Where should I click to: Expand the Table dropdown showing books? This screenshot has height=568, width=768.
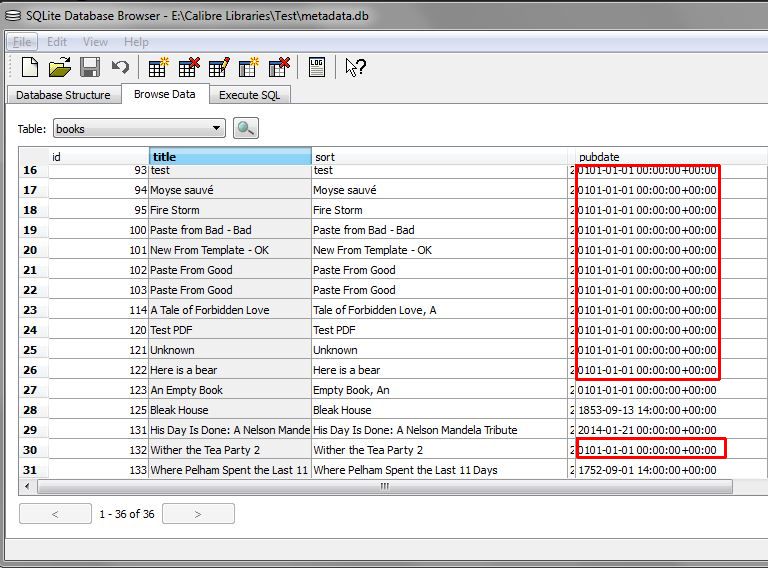point(139,128)
